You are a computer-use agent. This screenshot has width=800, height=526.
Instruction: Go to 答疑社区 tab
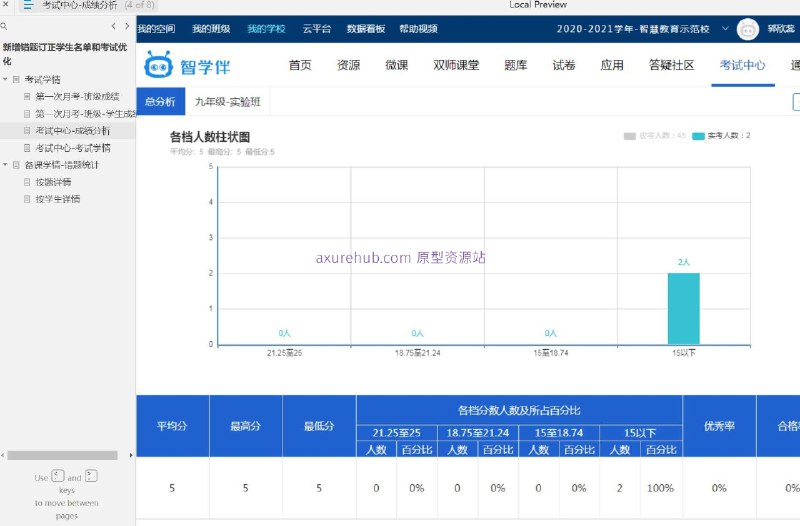click(x=671, y=65)
